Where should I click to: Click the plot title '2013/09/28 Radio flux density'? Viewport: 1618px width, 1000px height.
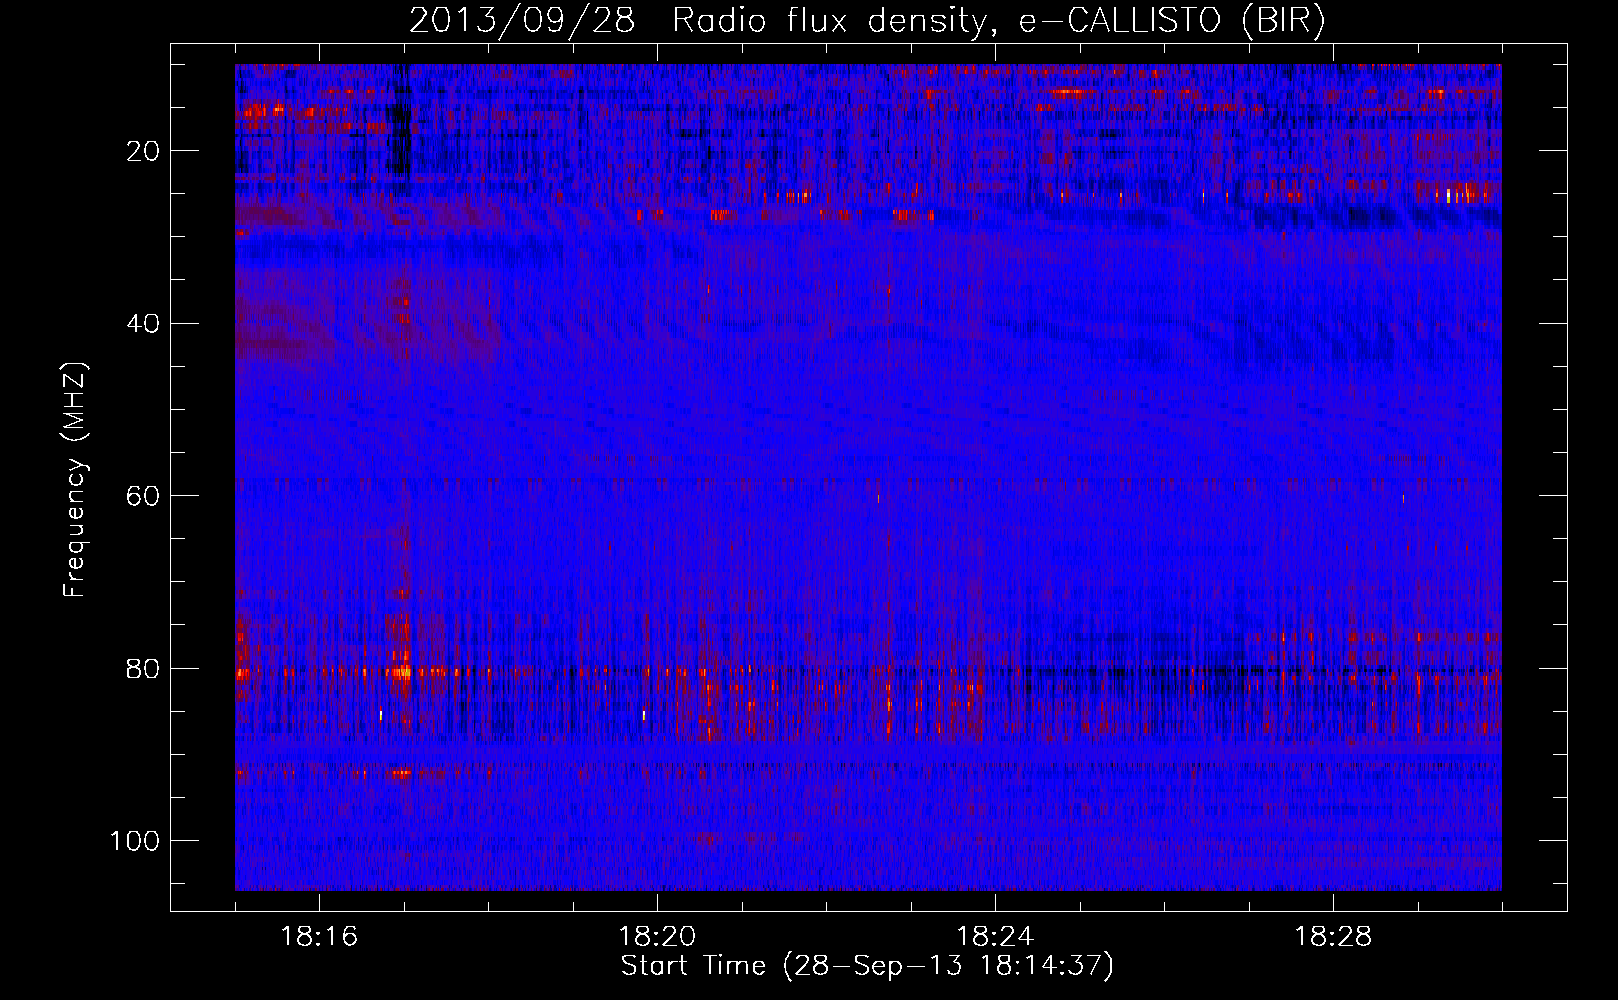pyautogui.click(x=867, y=21)
